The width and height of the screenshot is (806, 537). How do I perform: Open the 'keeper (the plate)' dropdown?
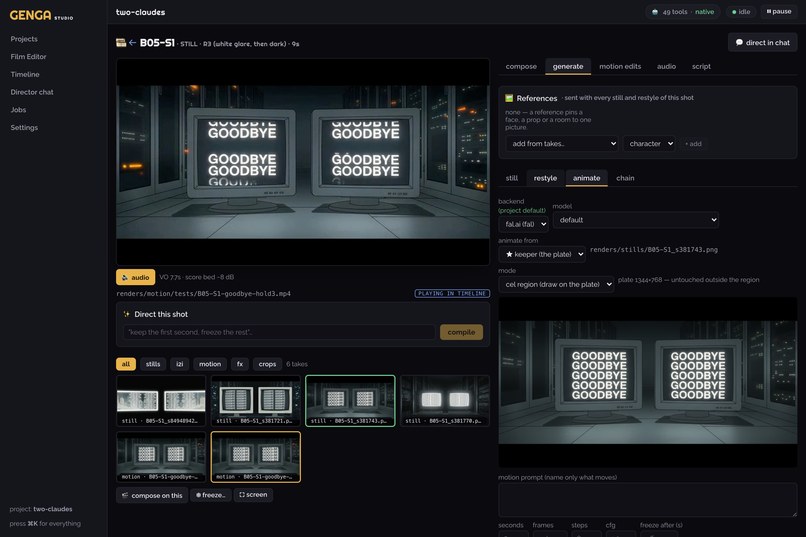pyautogui.click(x=542, y=254)
